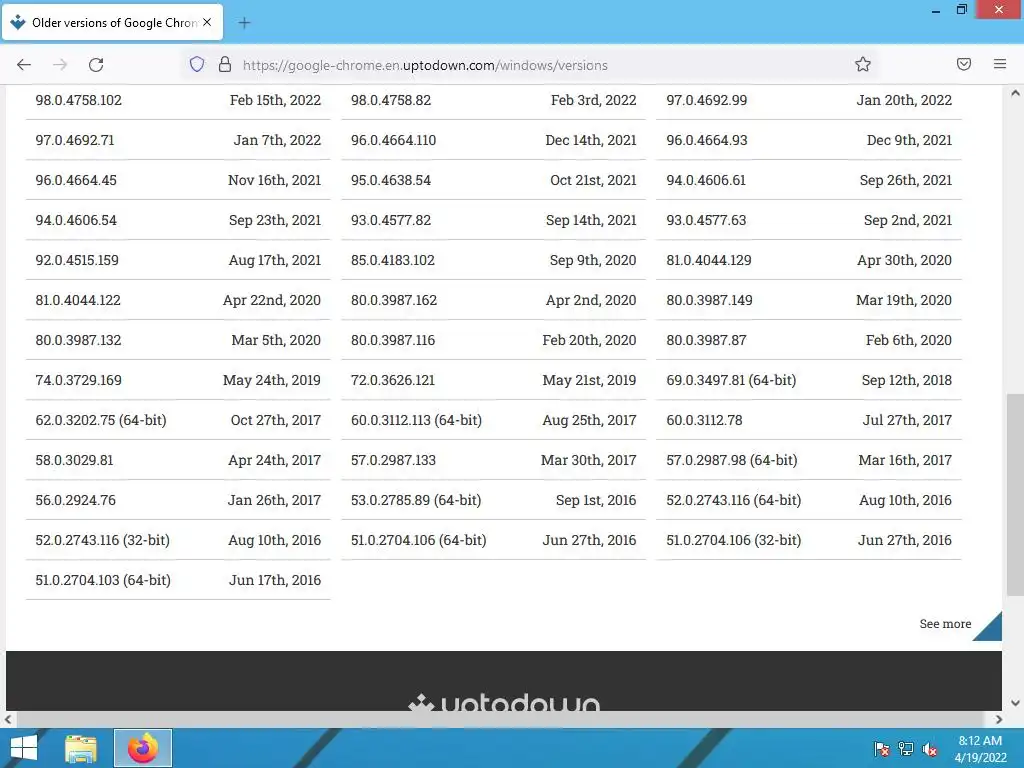Open version 98.0.4758.82
1024x768 pixels.
click(x=493, y=100)
